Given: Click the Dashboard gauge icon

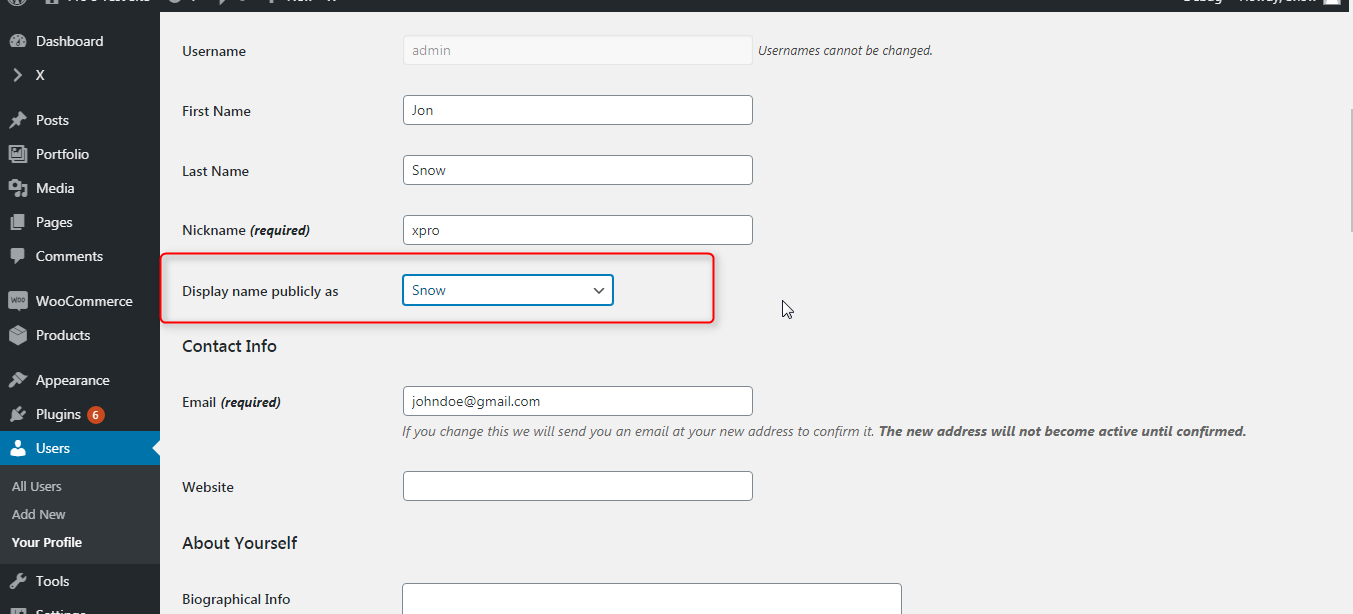Looking at the screenshot, I should 17,41.
